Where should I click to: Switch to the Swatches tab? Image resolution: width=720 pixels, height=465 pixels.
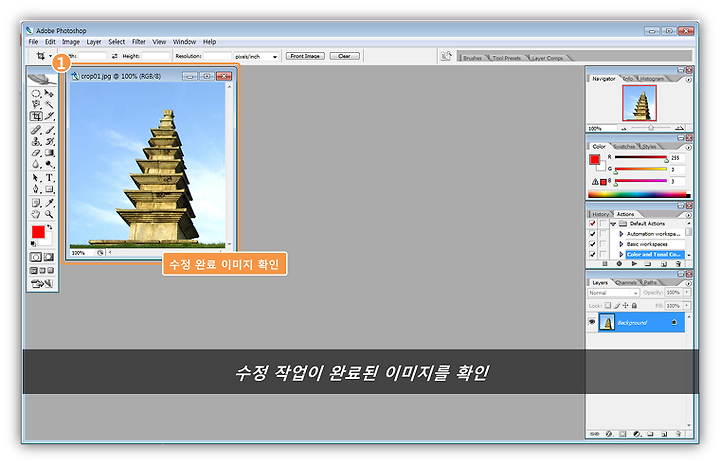coord(624,146)
